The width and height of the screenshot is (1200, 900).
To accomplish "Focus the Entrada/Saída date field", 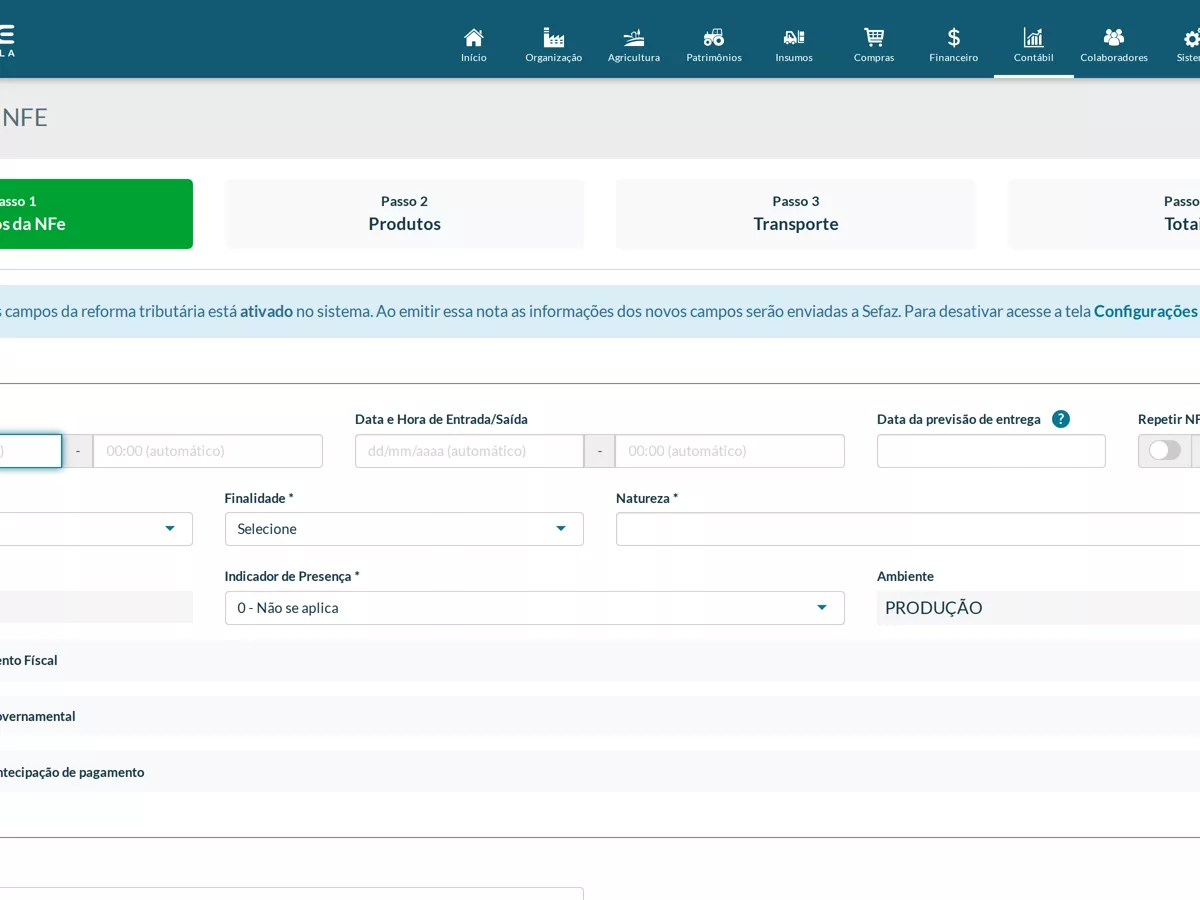I will tap(469, 451).
